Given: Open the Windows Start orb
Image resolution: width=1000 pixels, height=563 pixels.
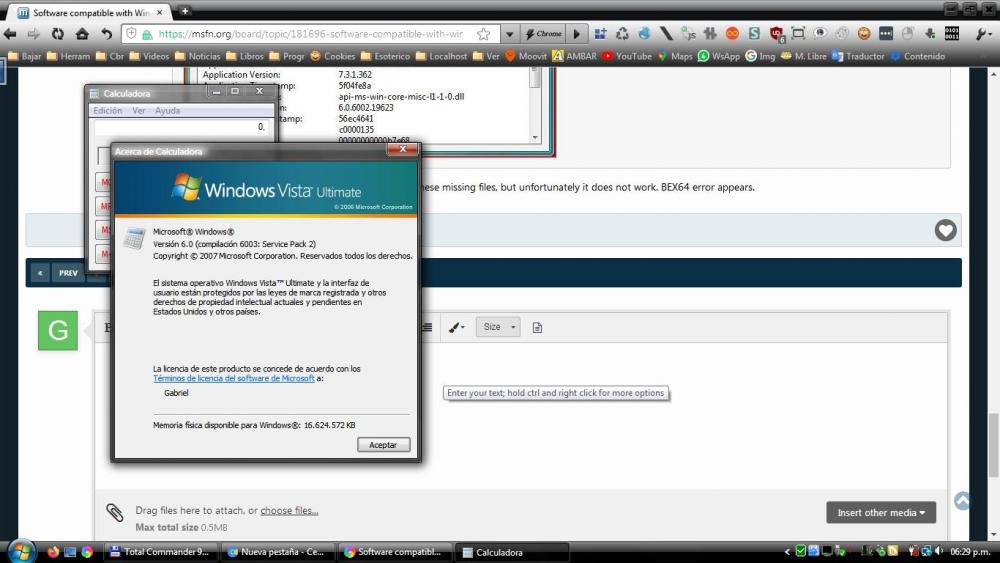Looking at the screenshot, I should pyautogui.click(x=21, y=552).
